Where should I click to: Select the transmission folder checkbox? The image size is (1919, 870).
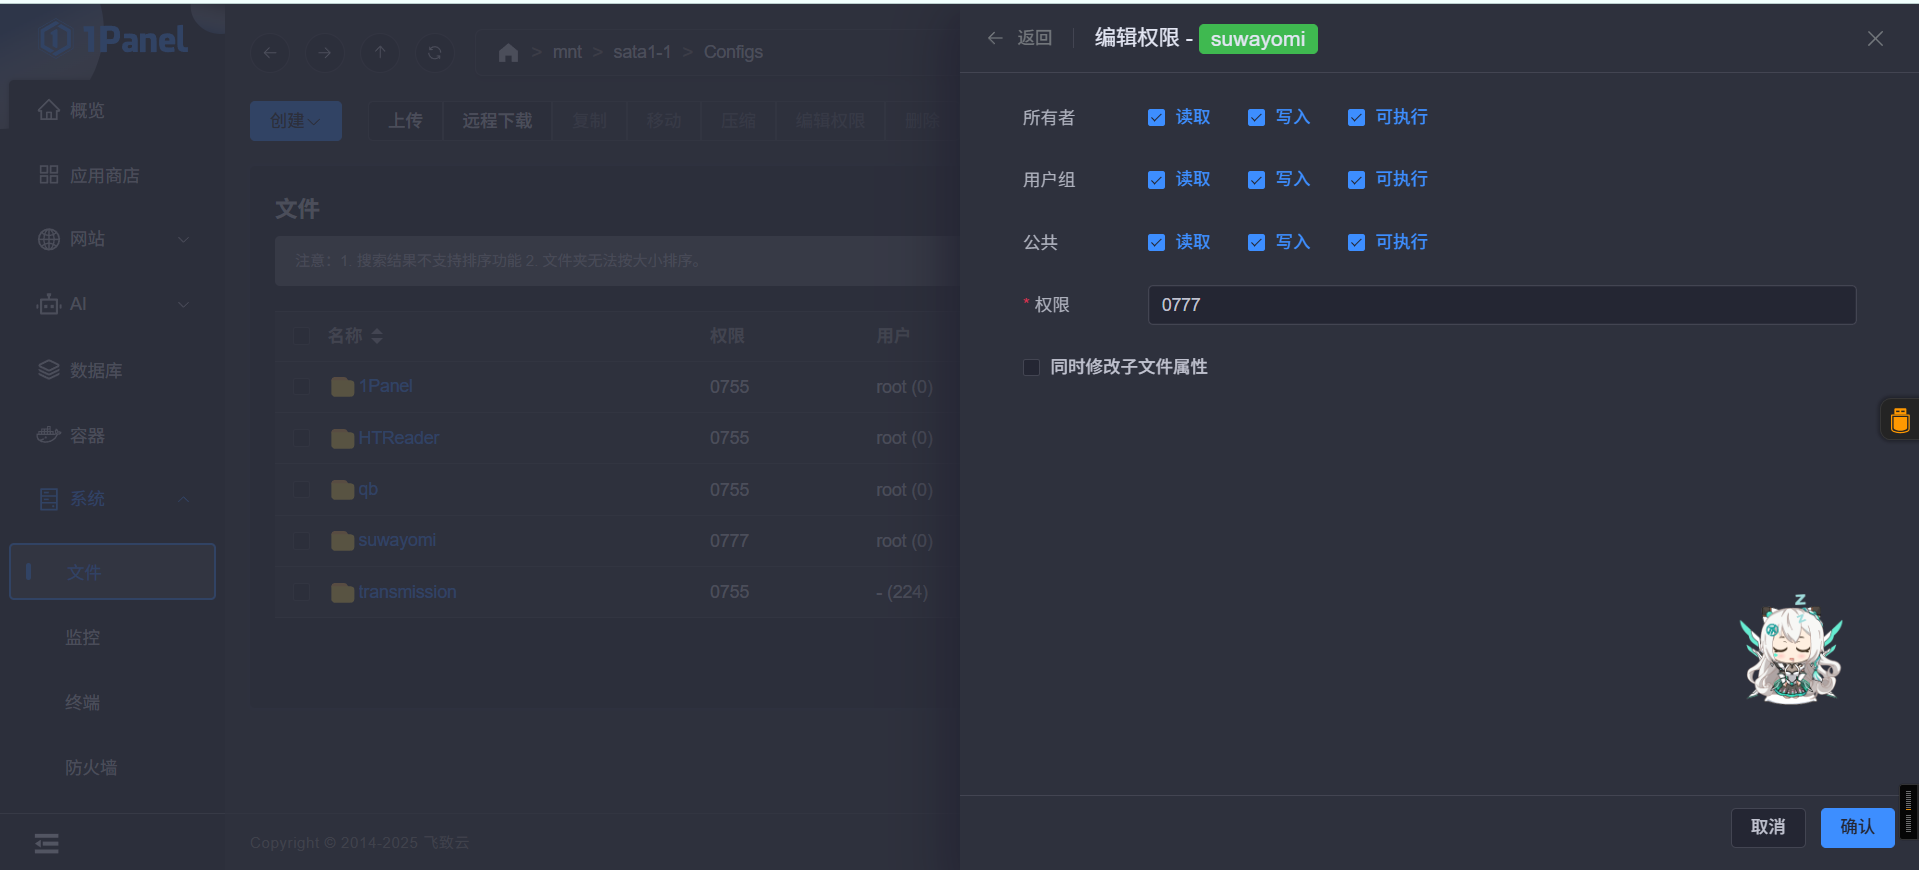click(301, 592)
